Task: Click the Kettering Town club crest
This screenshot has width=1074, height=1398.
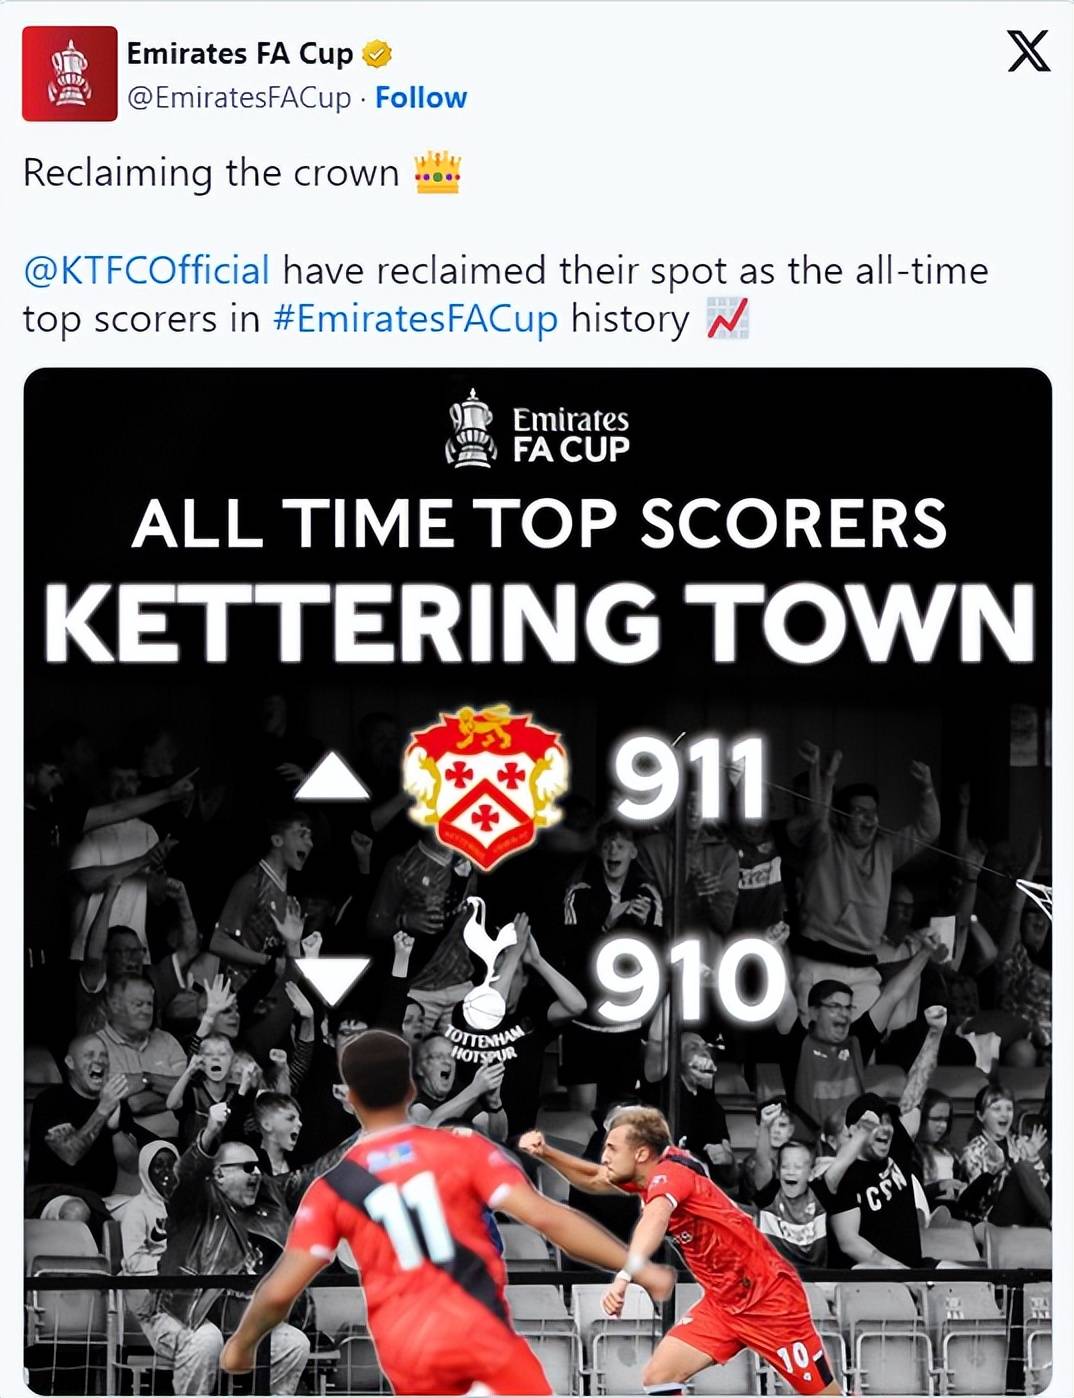Action: point(485,786)
